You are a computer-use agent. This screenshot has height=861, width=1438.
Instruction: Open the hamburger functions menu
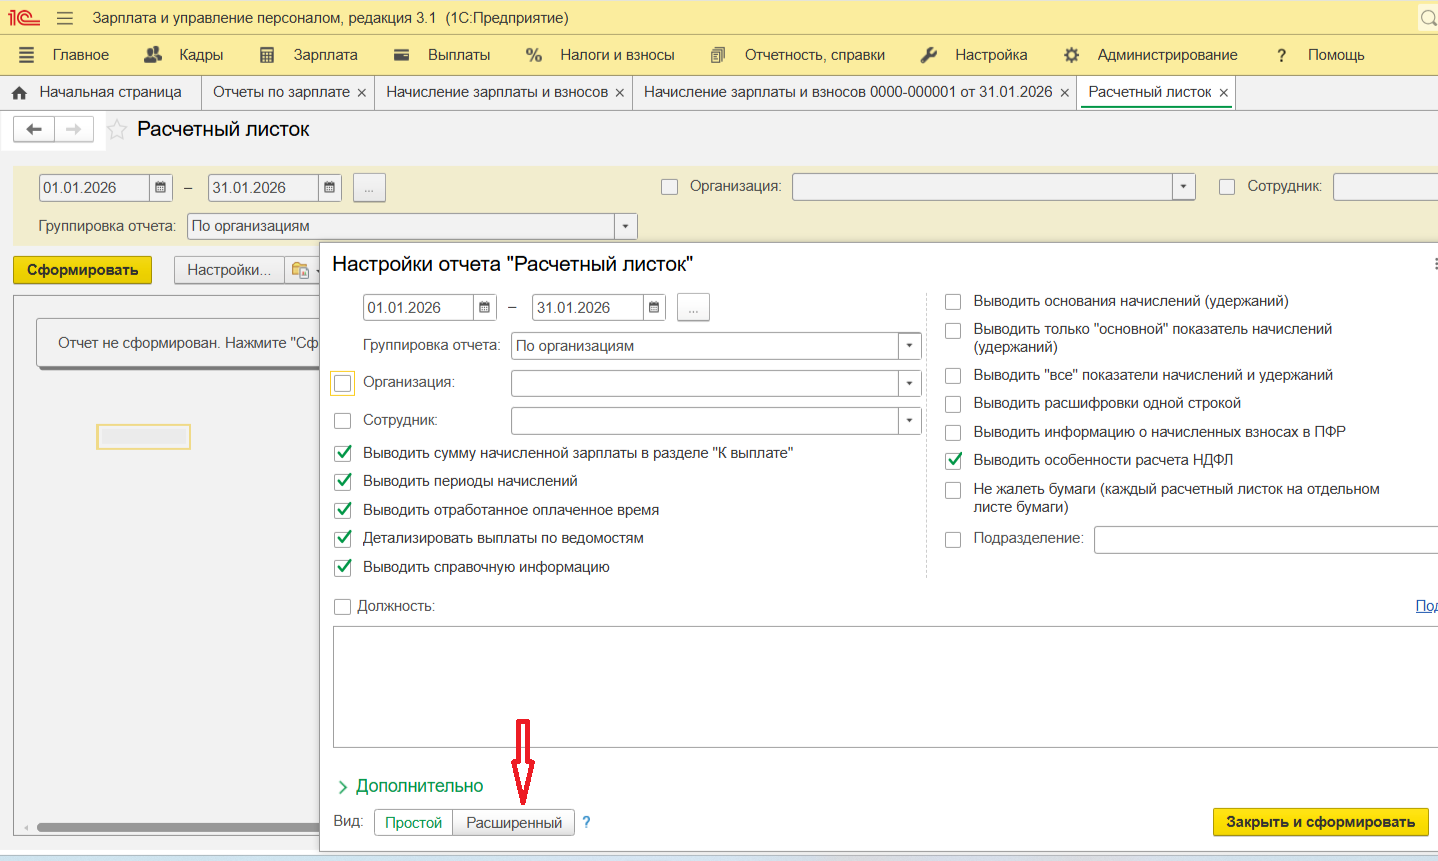coord(65,18)
